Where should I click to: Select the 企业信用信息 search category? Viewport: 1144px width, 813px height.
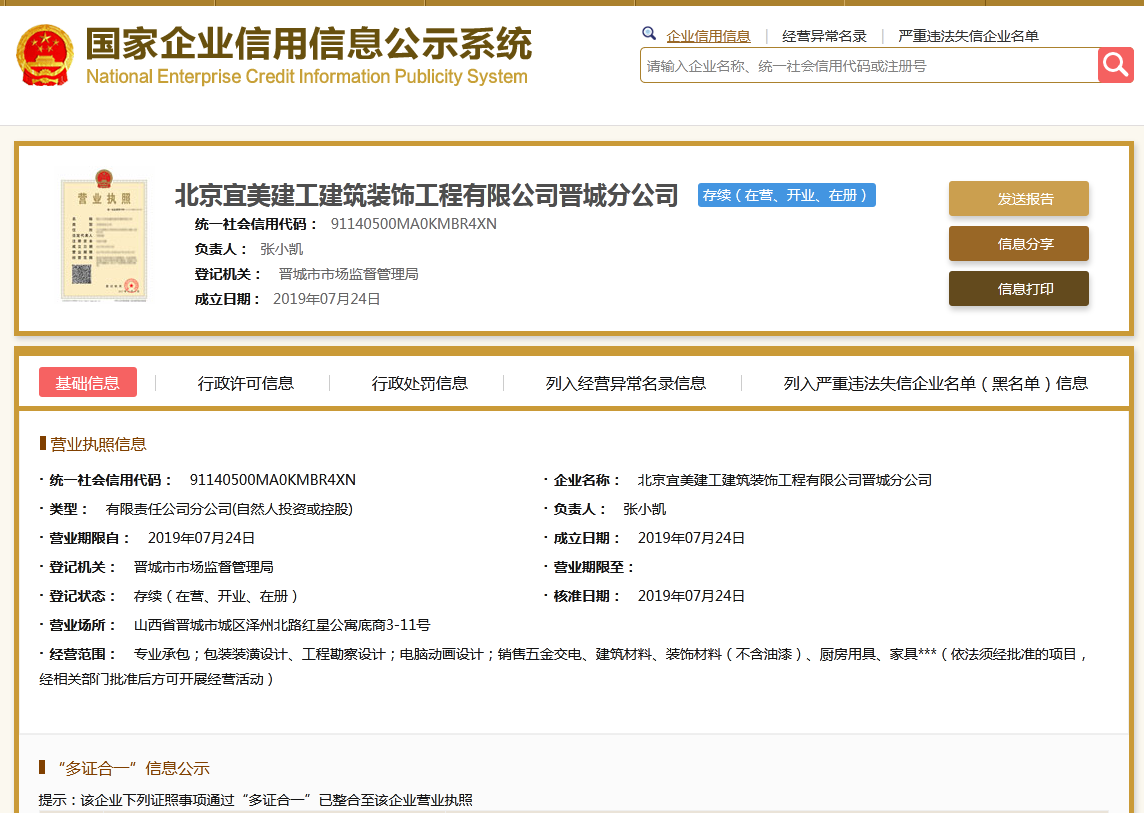(x=708, y=36)
